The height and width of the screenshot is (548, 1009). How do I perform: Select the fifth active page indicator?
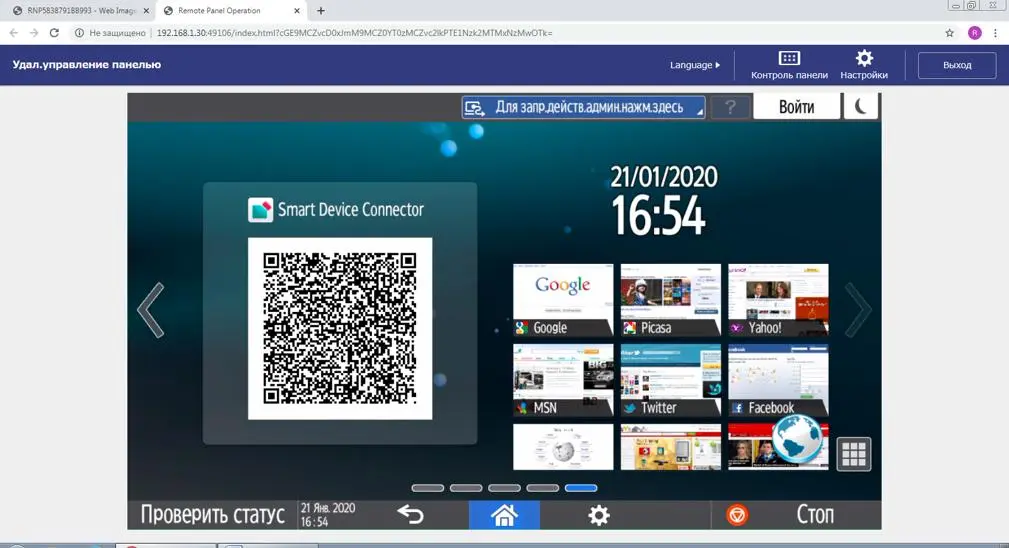[581, 488]
